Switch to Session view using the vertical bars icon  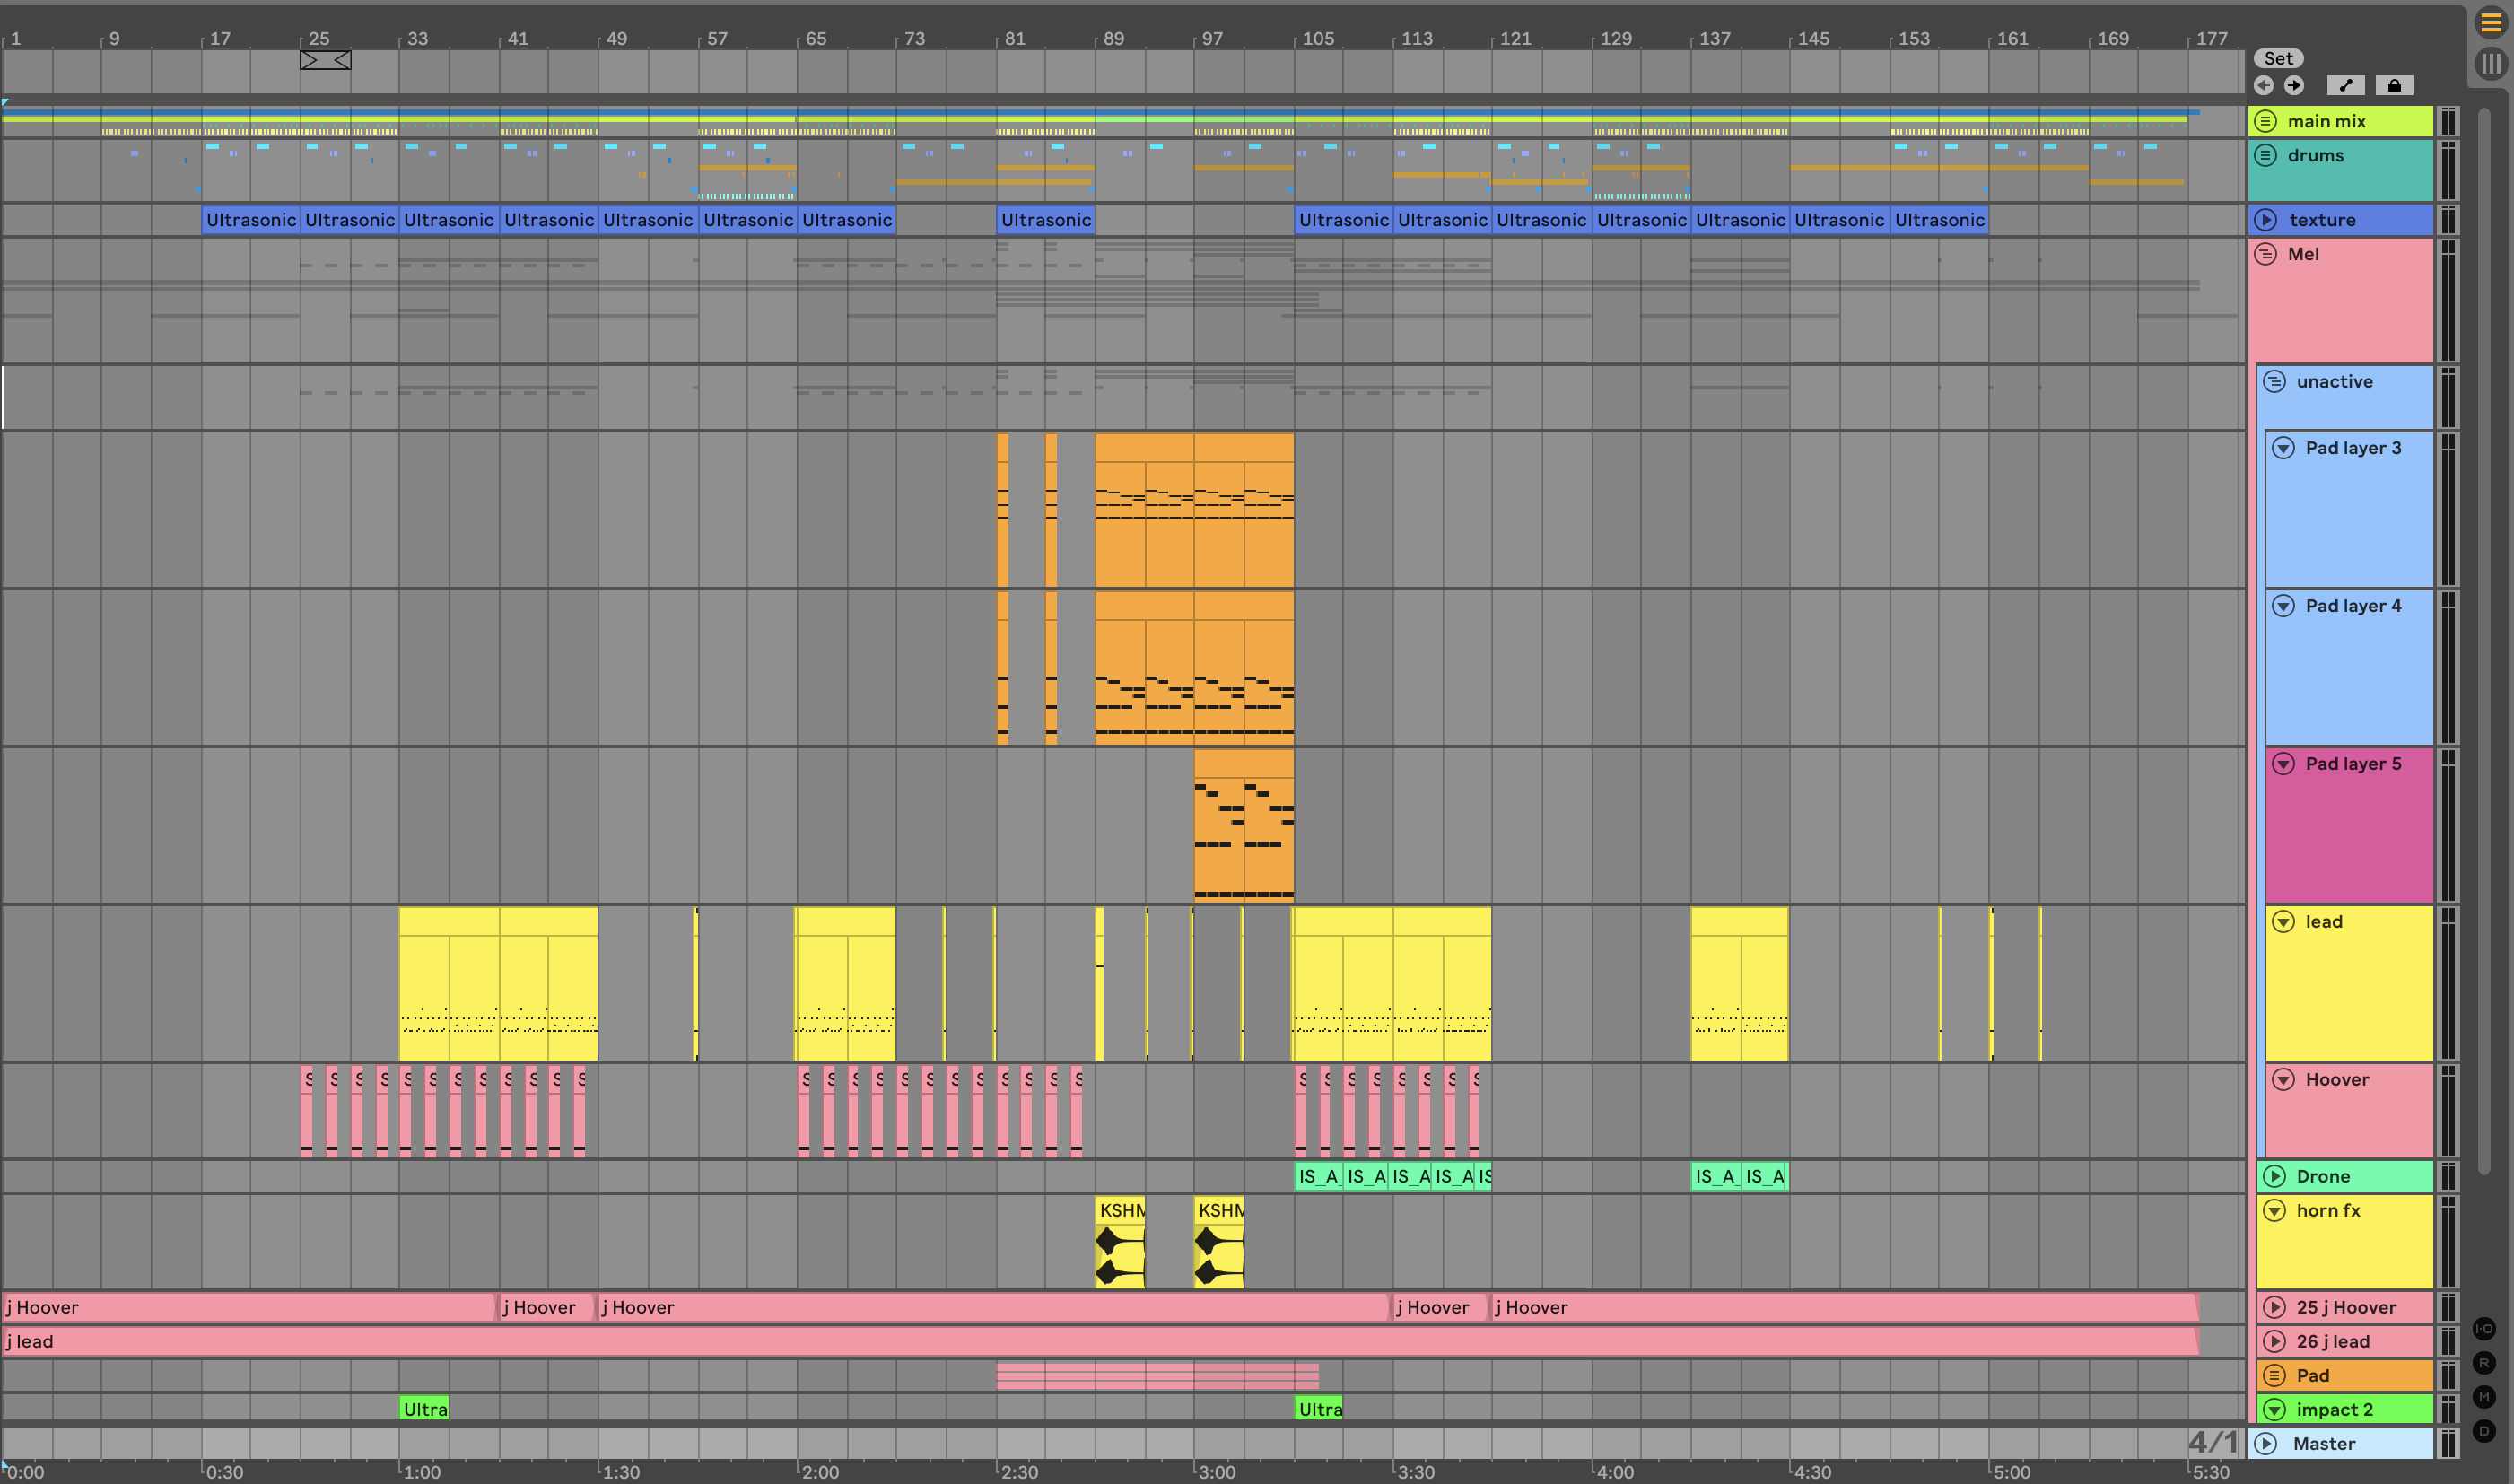(x=2490, y=64)
